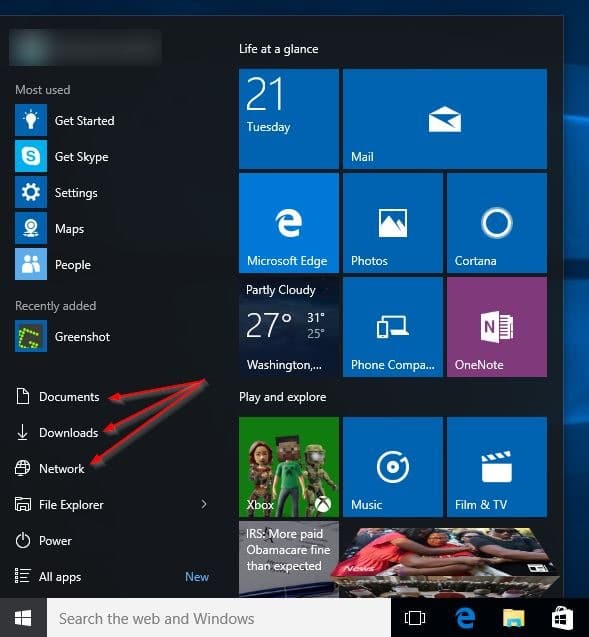The width and height of the screenshot is (589, 637).
Task: Open the Get Started app icon
Action: (31, 121)
